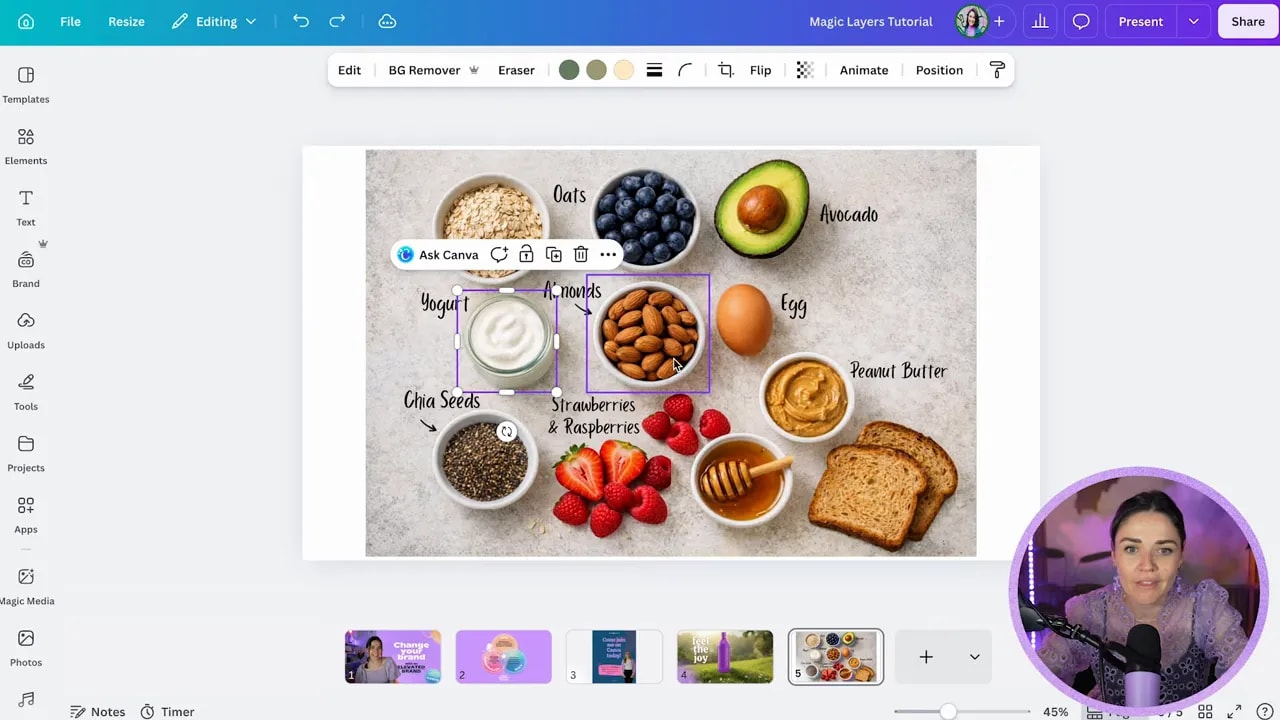Open the Brand panel
Screen dimensions: 1280x720
point(26,269)
